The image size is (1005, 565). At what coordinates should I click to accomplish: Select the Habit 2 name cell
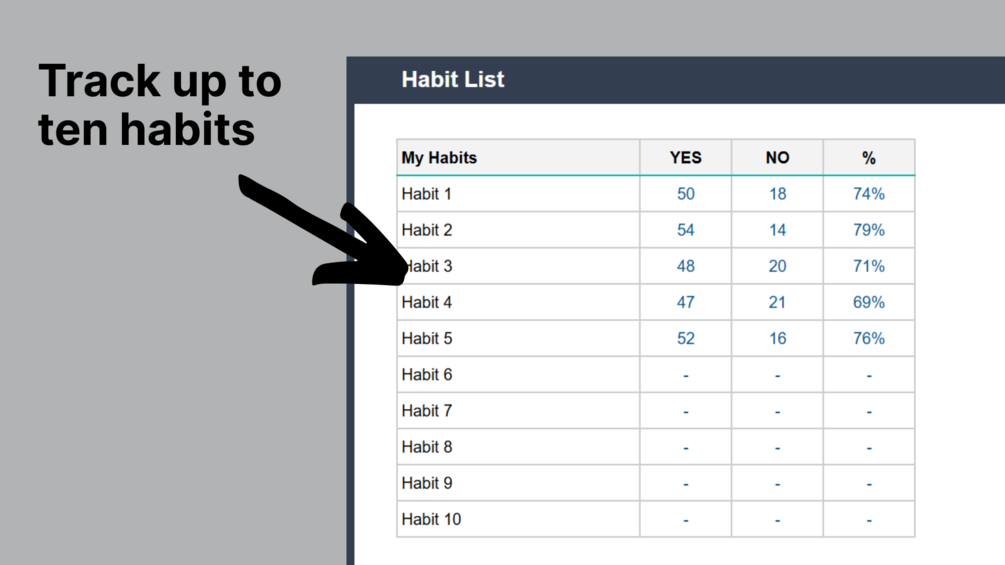point(518,230)
